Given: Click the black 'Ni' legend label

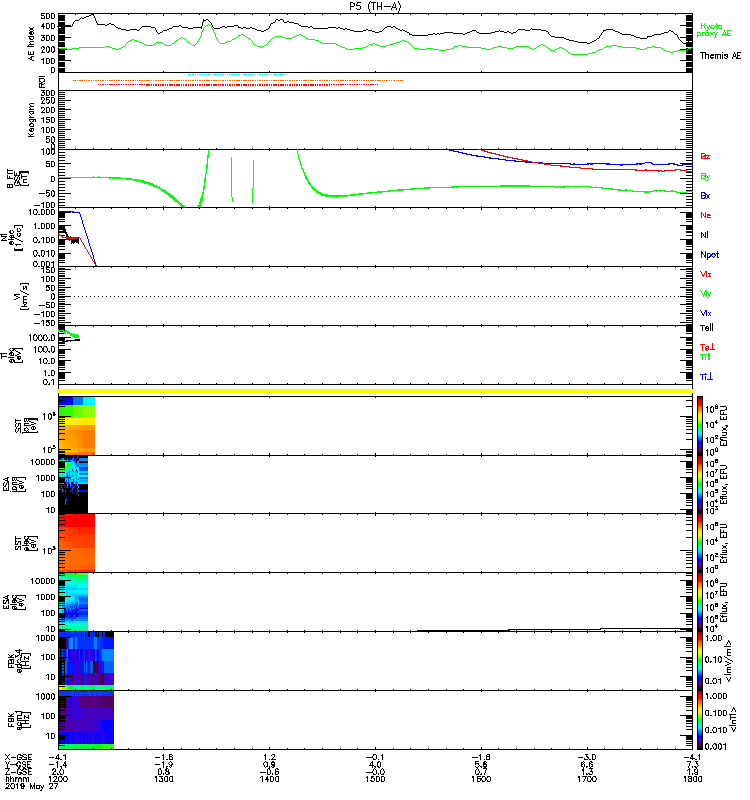Looking at the screenshot, I should (x=704, y=235).
